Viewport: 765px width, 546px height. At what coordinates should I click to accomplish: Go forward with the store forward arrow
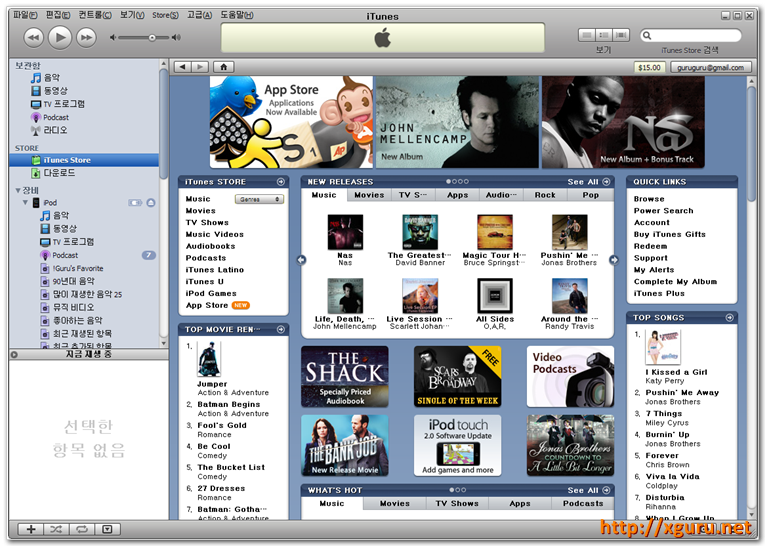[200, 67]
